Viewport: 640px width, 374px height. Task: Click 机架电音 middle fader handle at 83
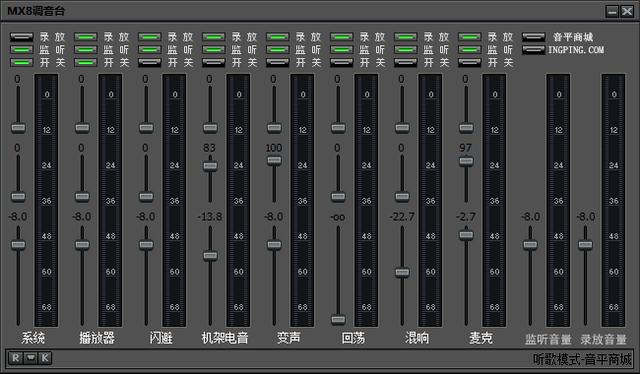(x=210, y=166)
